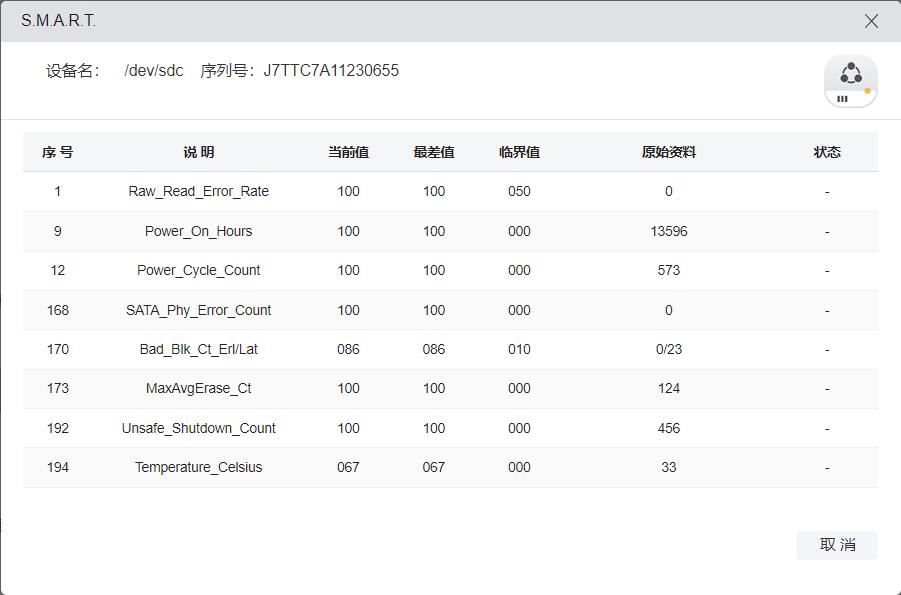
Task: Click the 临界值 column header
Action: coord(519,152)
